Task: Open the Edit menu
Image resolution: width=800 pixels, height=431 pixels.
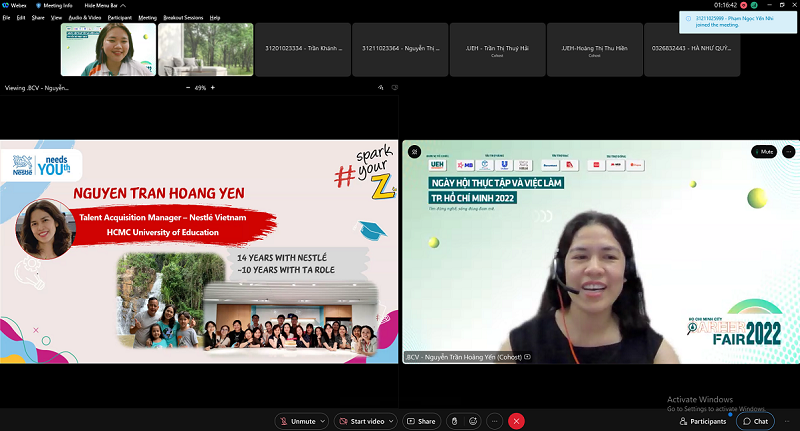Action: coord(21,18)
